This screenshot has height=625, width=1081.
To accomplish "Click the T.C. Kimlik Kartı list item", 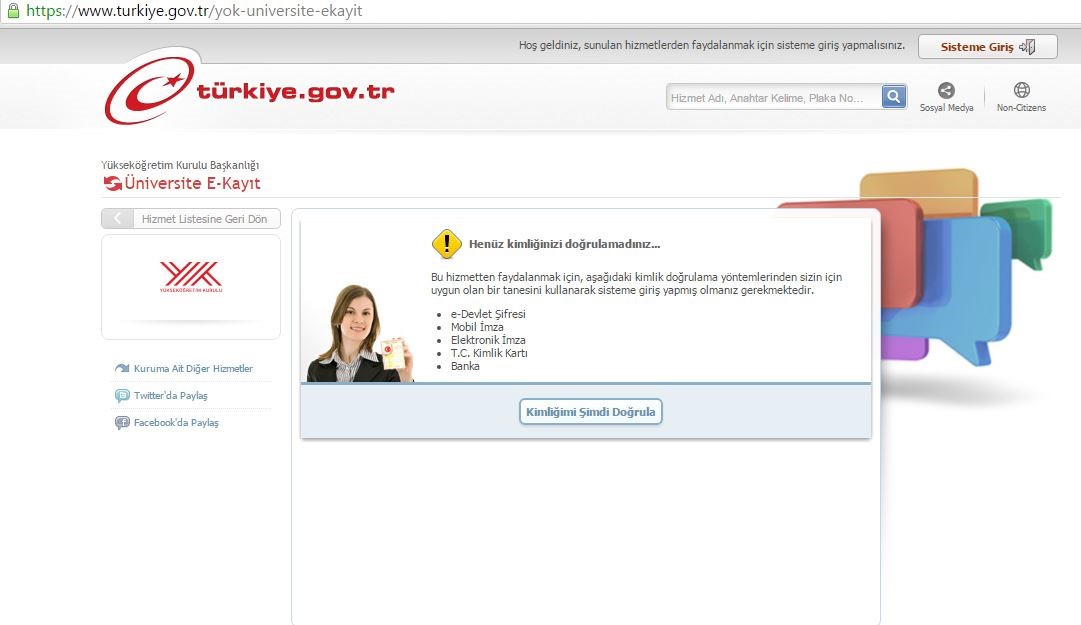I will pyautogui.click(x=489, y=353).
